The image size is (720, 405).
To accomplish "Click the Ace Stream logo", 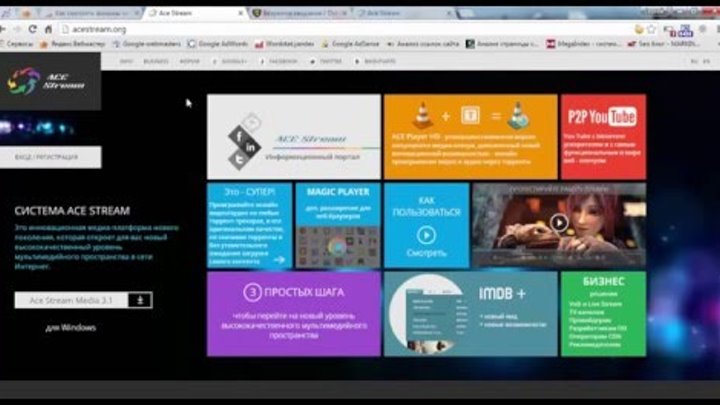I will click(x=48, y=80).
